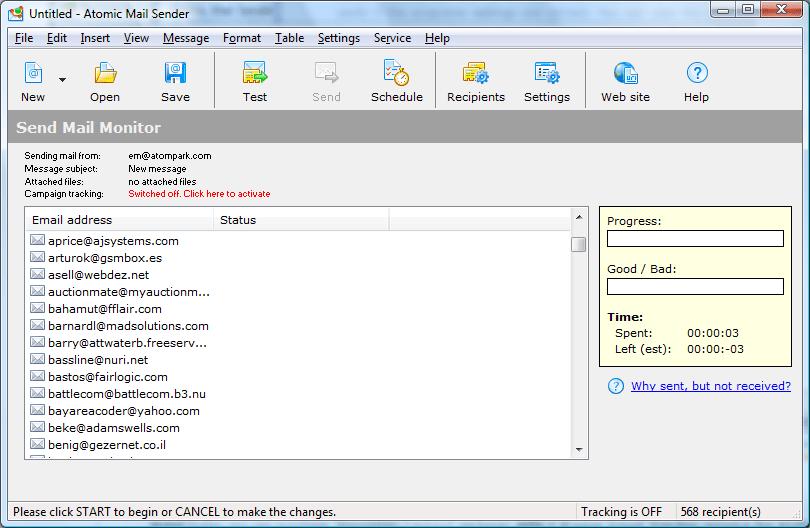Viewport: 810px width, 528px height.
Task: Expand the New button dropdown arrow
Action: point(63,80)
